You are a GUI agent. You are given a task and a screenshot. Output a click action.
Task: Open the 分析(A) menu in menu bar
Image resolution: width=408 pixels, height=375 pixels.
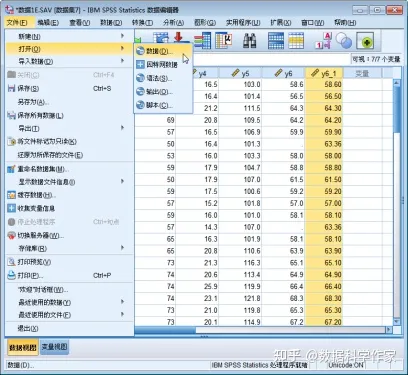(173, 23)
